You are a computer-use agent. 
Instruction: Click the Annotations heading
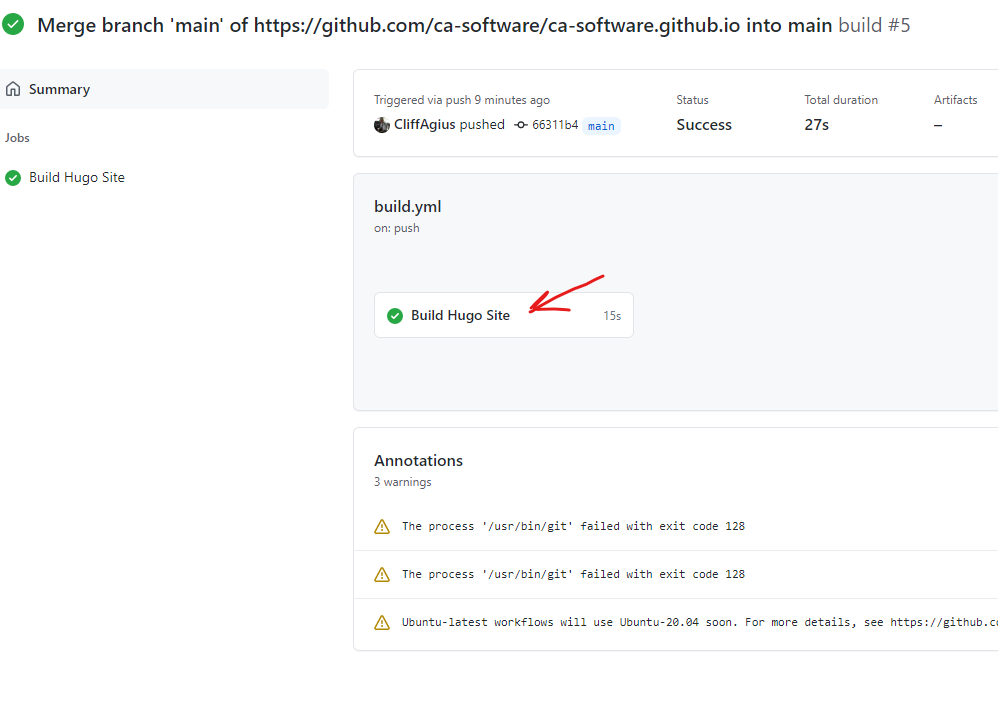tap(418, 460)
